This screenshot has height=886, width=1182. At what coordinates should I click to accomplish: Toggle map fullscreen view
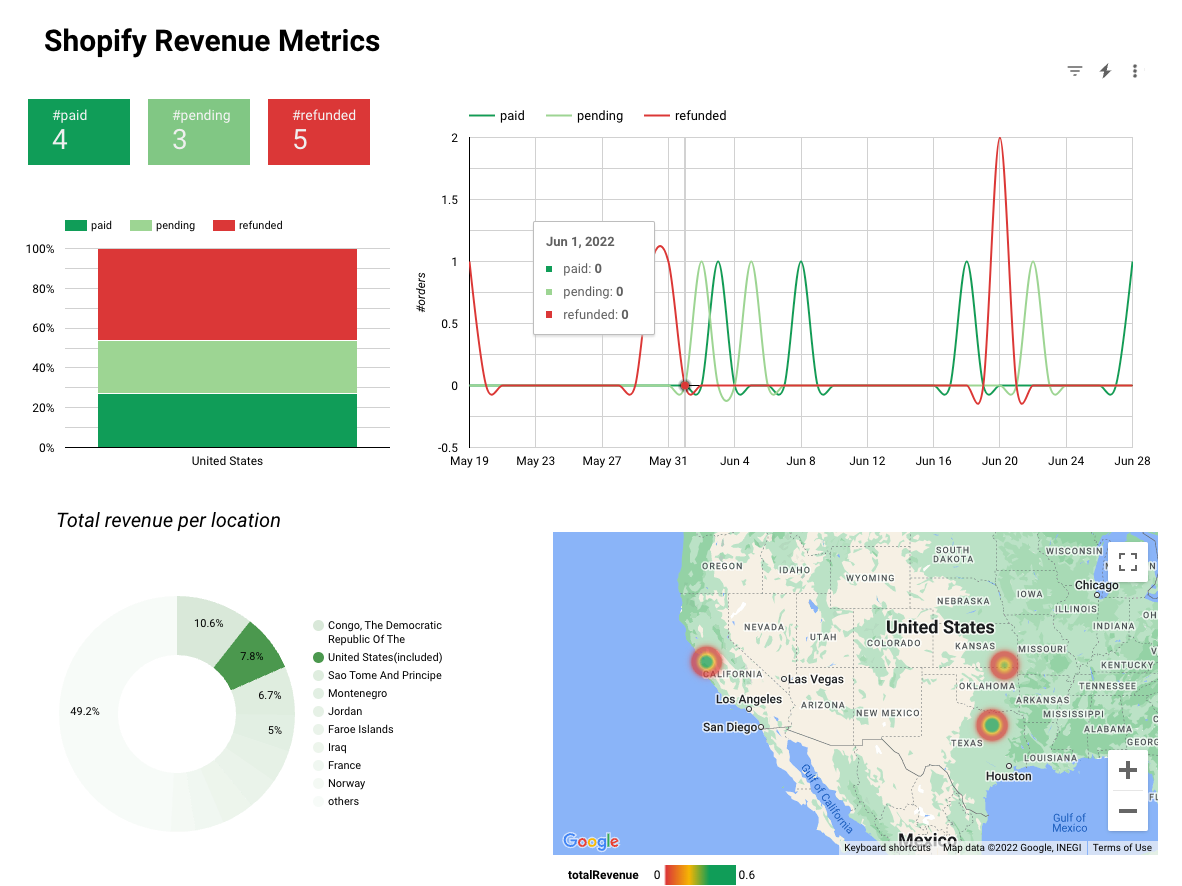coord(1128,562)
